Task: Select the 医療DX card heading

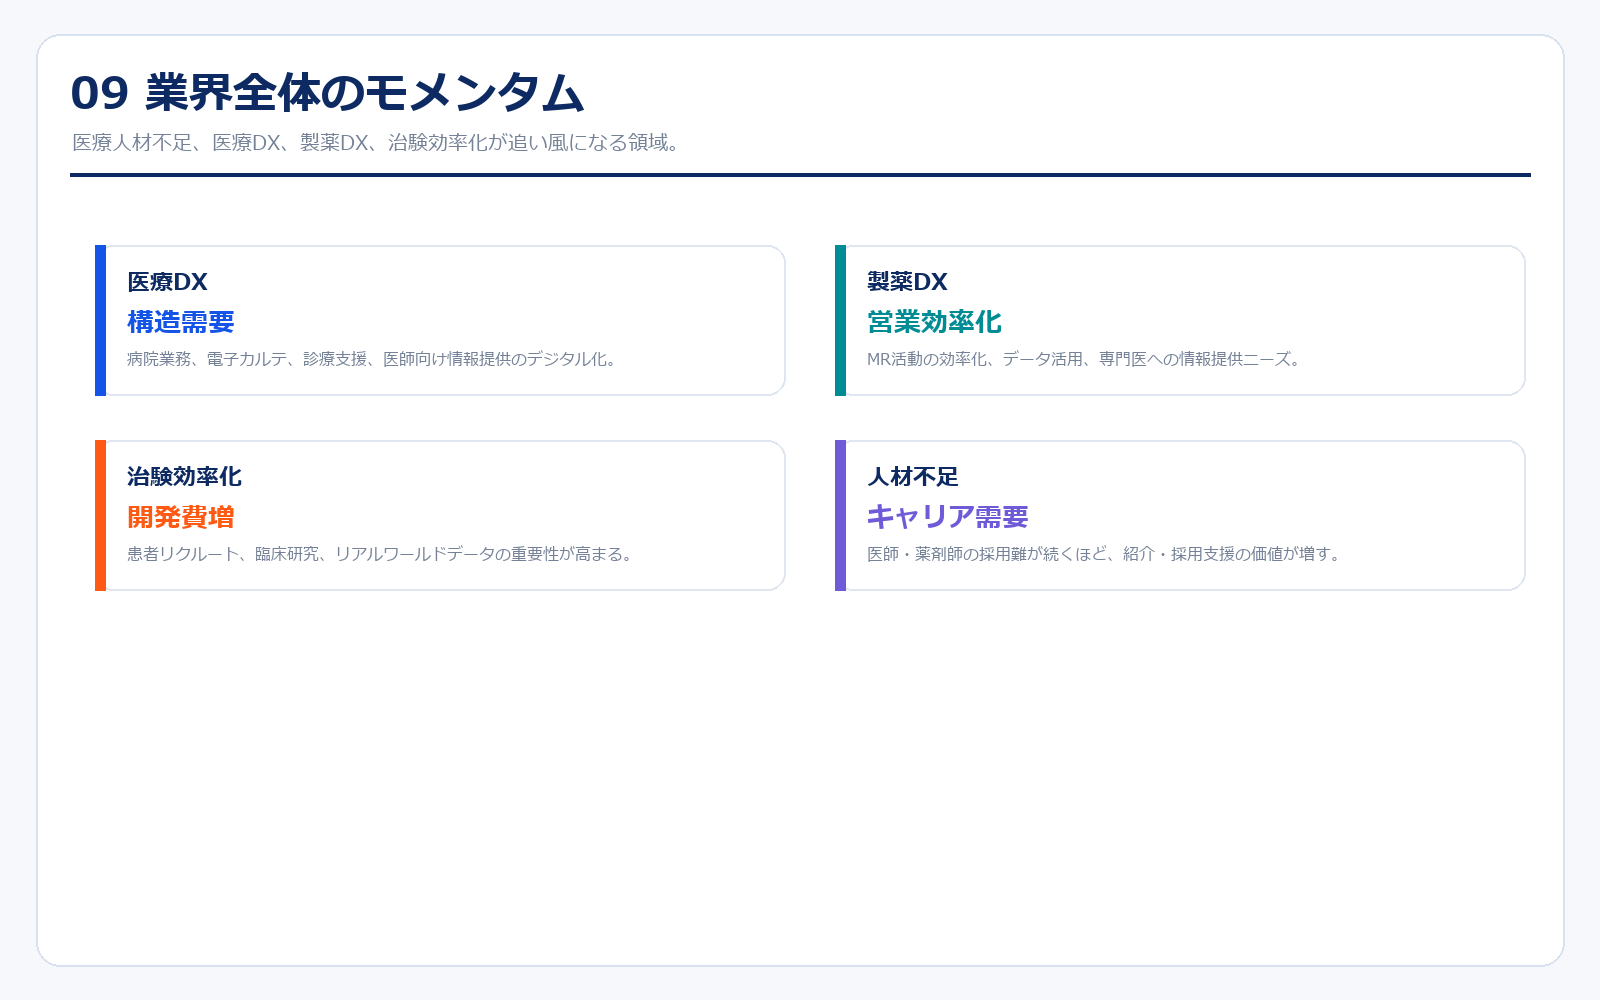Action: tap(167, 282)
